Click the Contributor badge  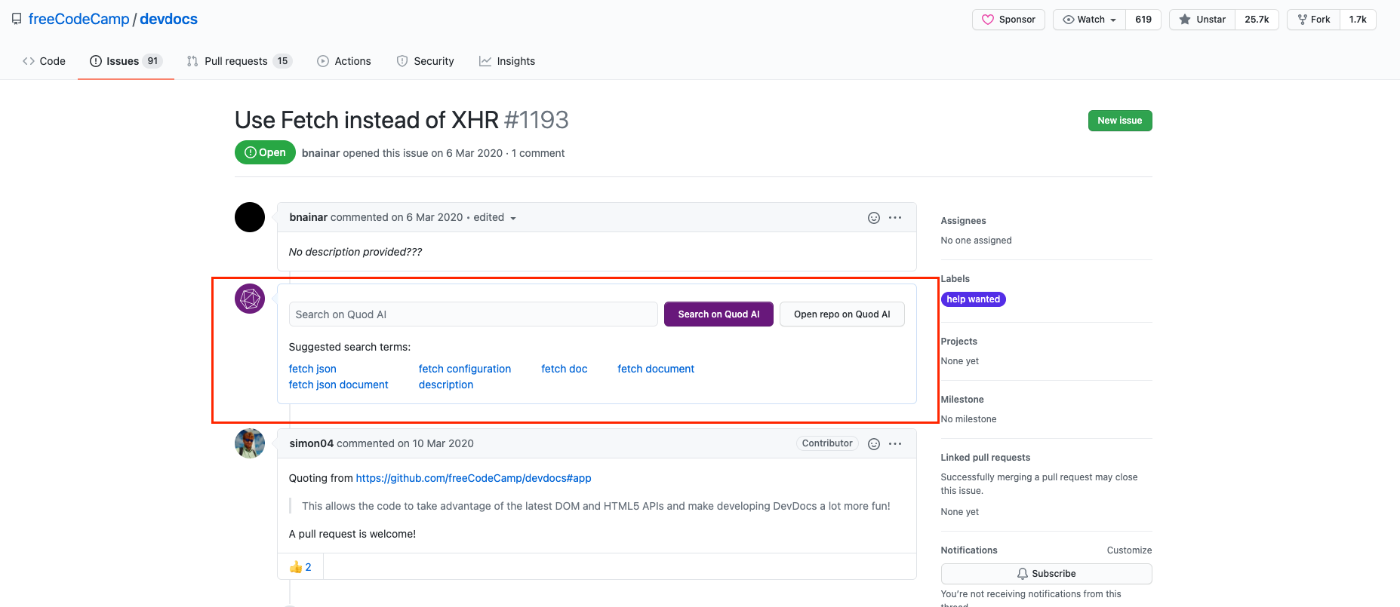coord(827,443)
